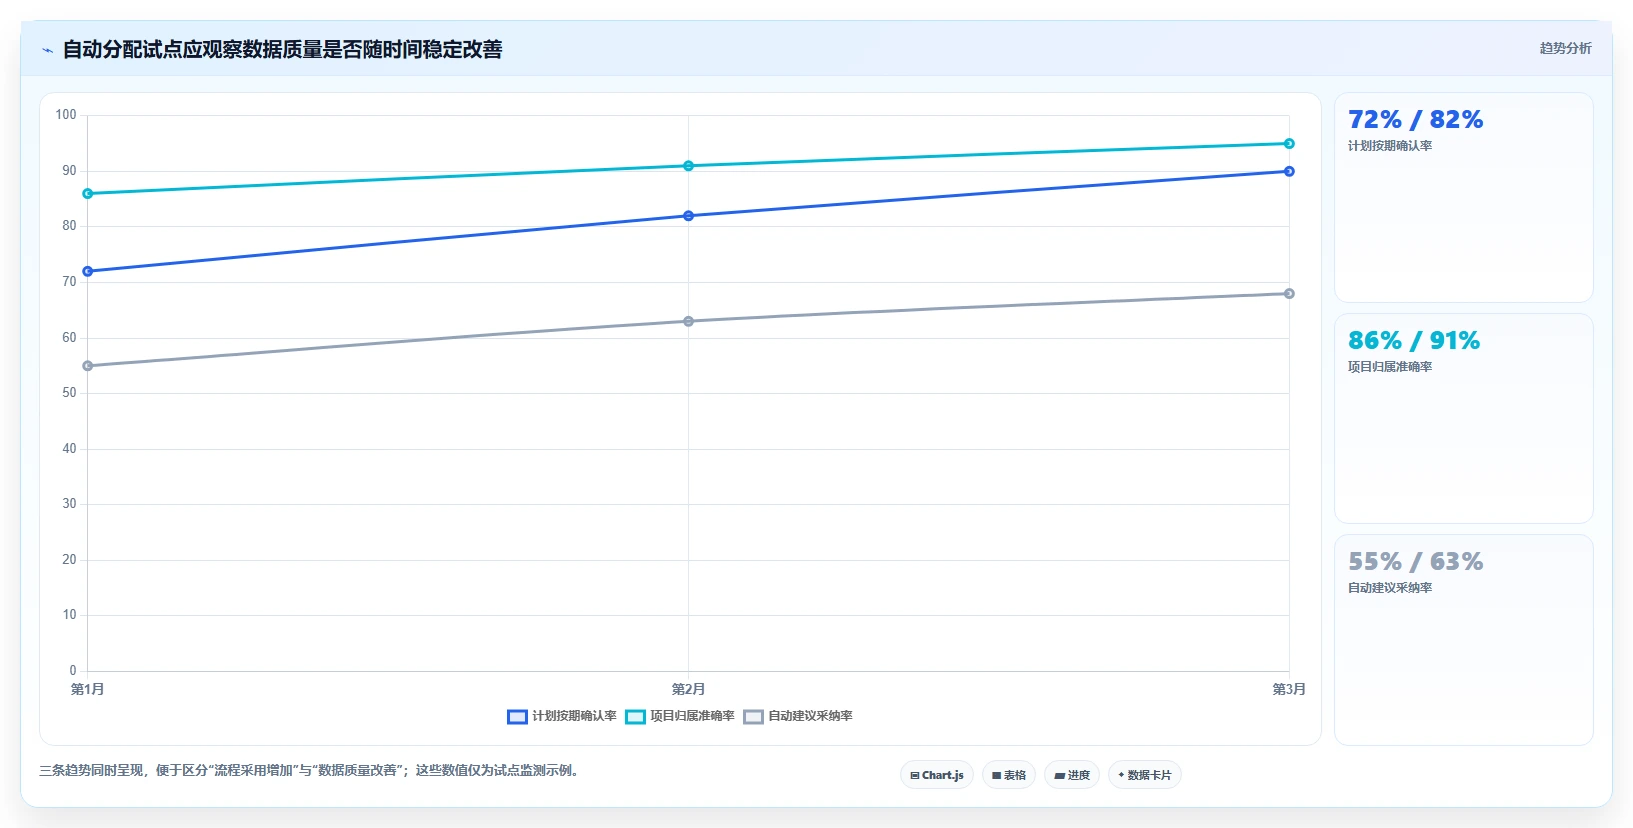Click the 第1月 blue data point
This screenshot has height=828, width=1633.
click(x=88, y=271)
